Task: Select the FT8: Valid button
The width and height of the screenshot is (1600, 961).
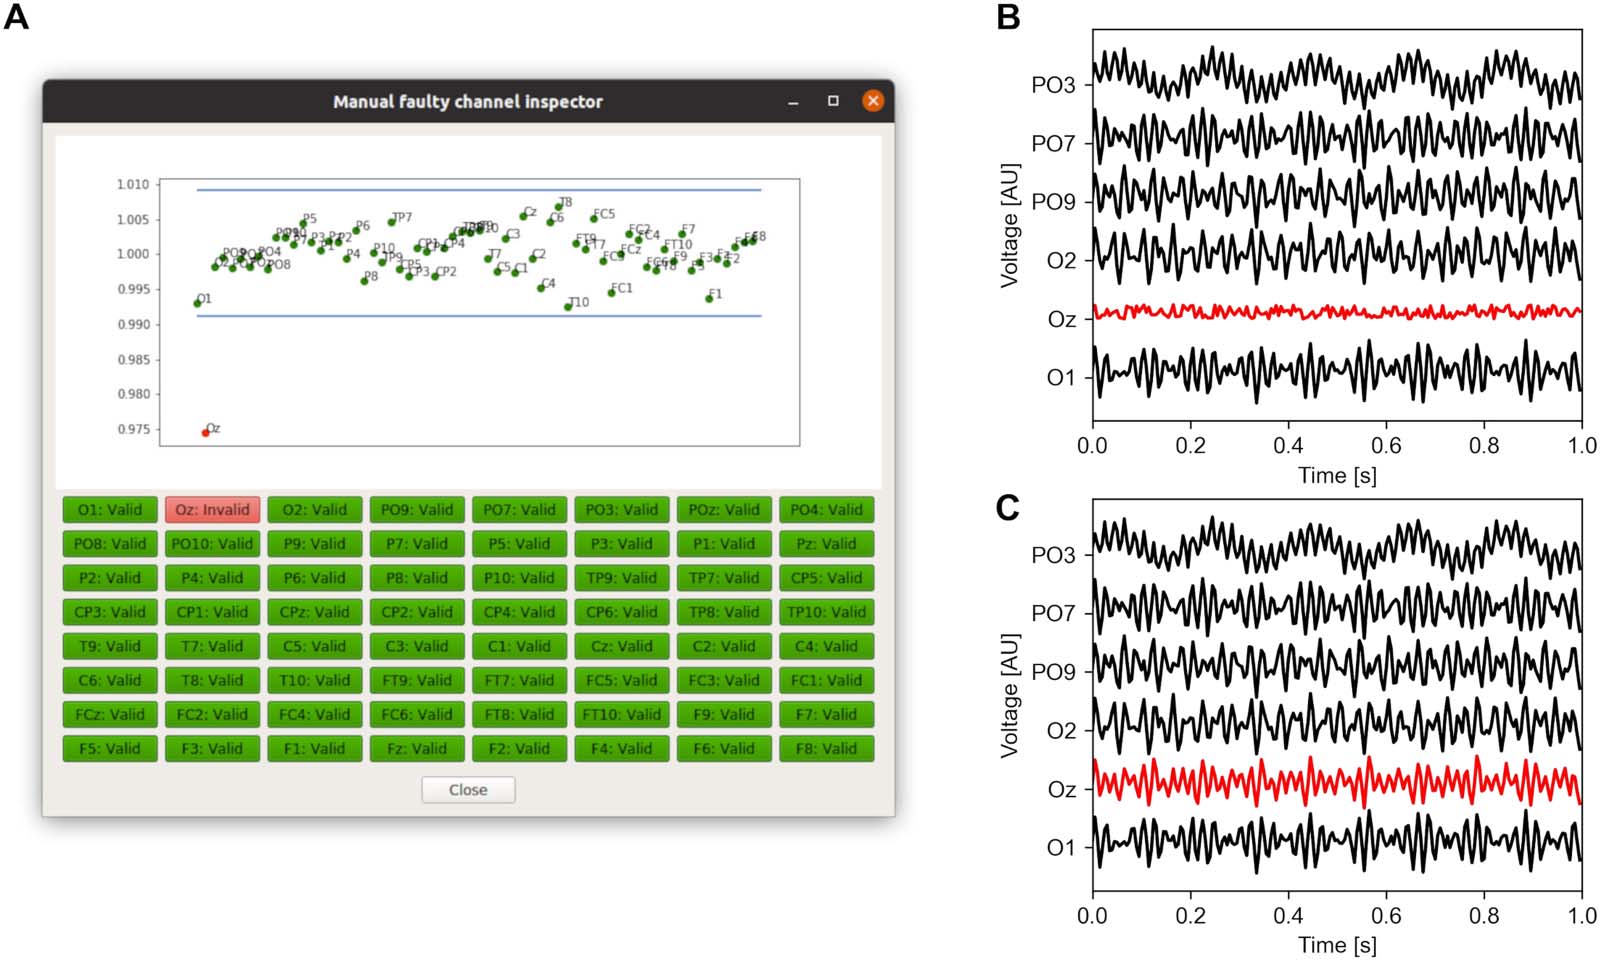Action: pyautogui.click(x=519, y=714)
